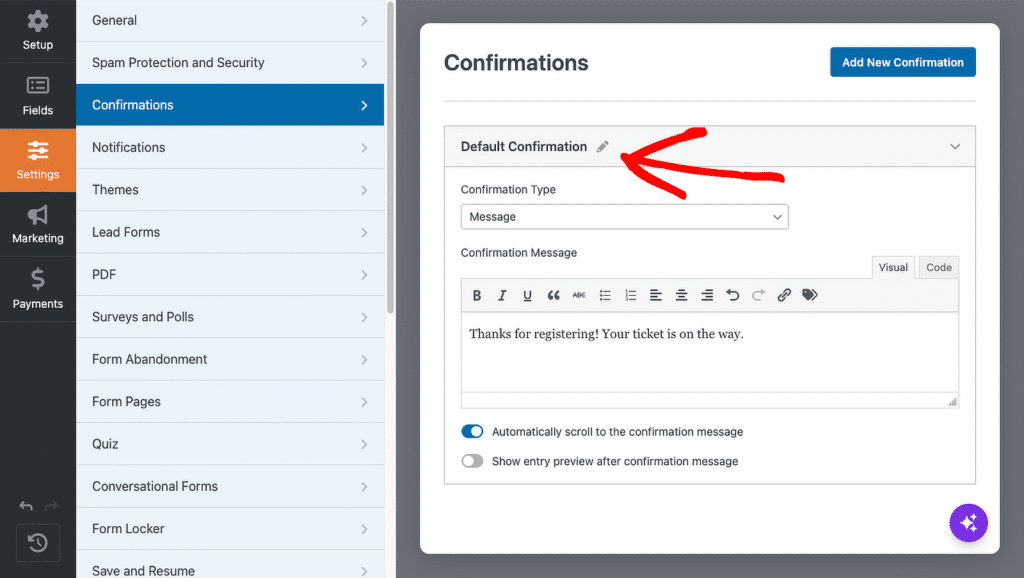This screenshot has height=578, width=1024.
Task: Click the redo arrow in sidebar
Action: (x=51, y=506)
